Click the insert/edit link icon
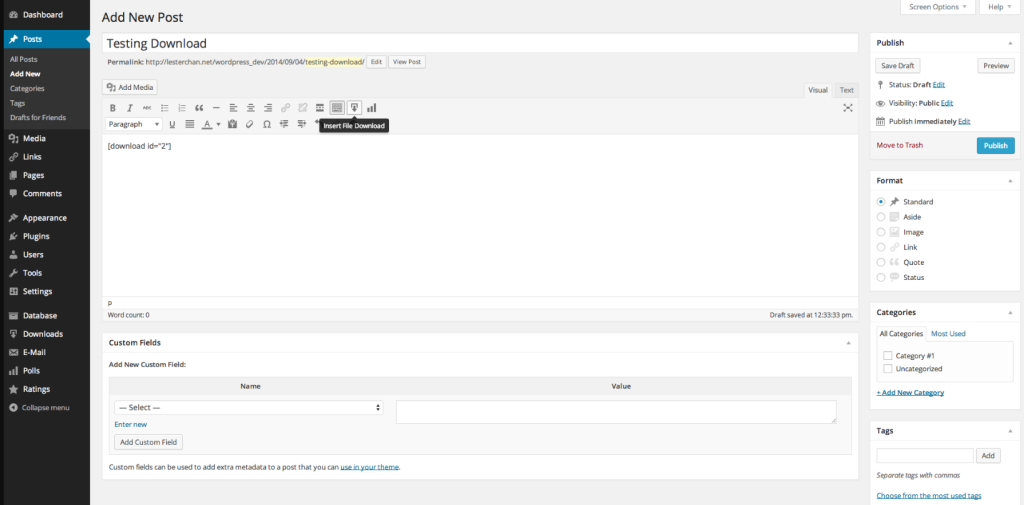Screen dimensions: 1024x505 coord(285,108)
